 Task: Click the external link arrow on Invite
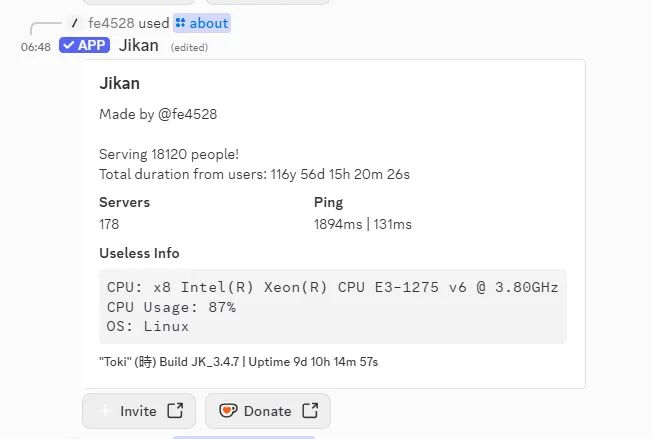175,410
